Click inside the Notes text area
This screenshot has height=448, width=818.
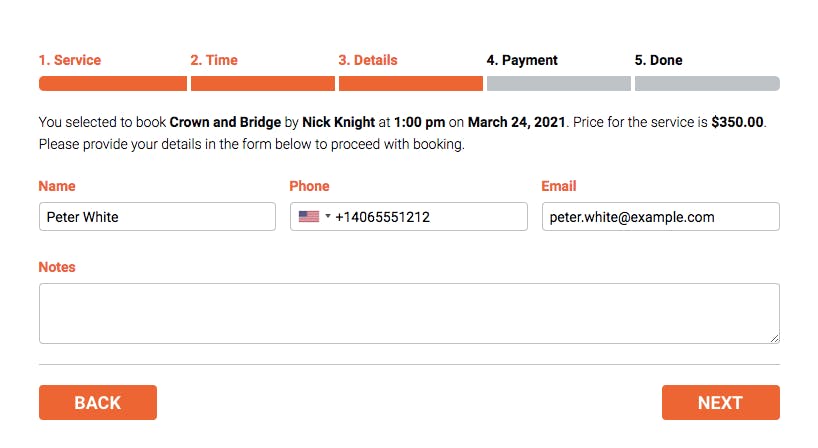[409, 313]
